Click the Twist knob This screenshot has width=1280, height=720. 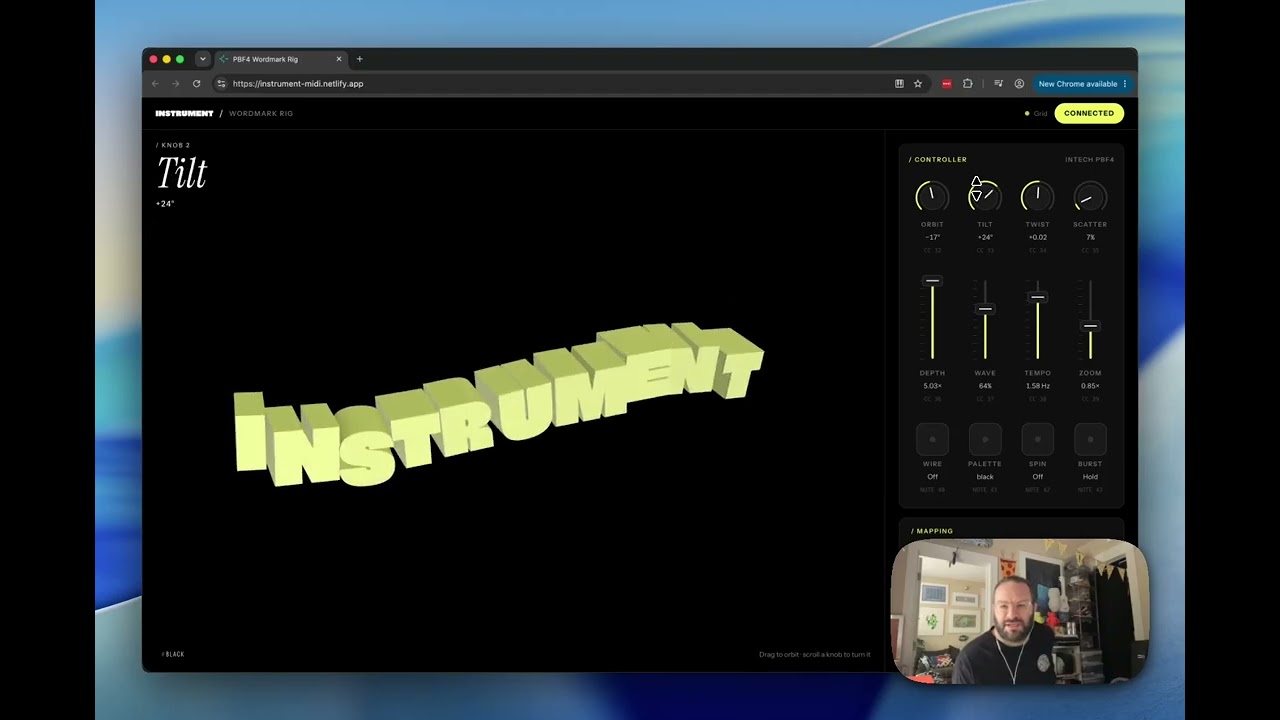click(1037, 197)
